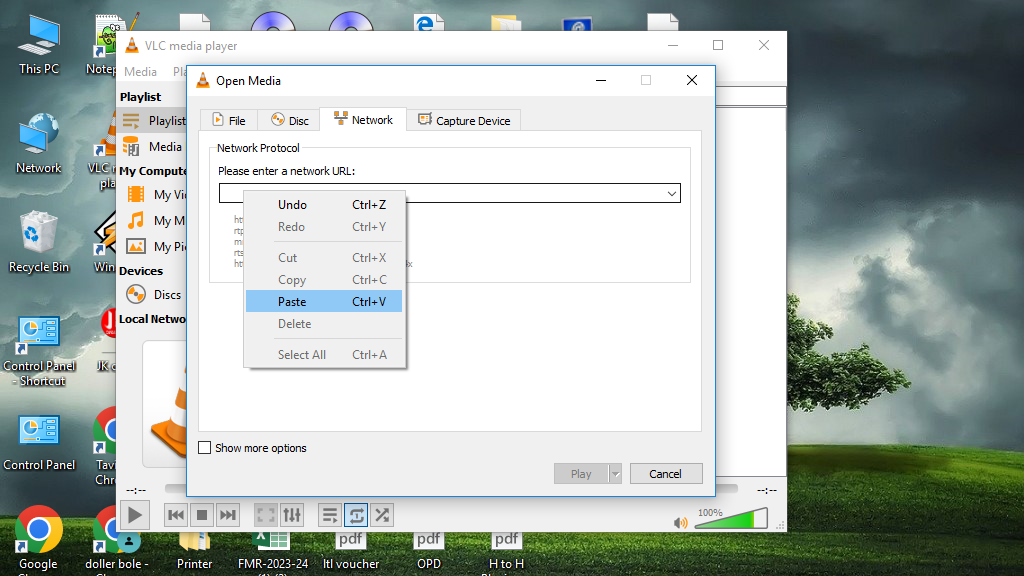Open the Network desktop icon
Screen dimensions: 1024x576
coord(39,144)
